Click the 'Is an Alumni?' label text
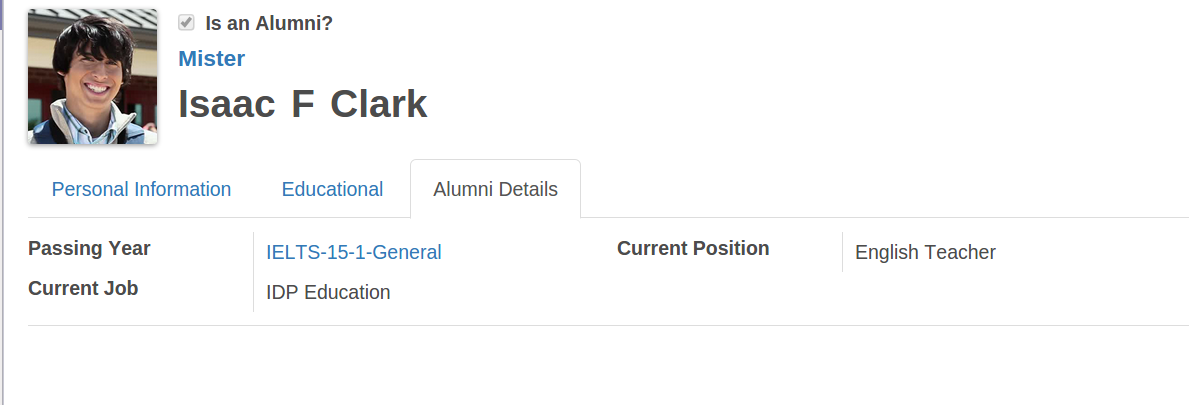Image resolution: width=1197 pixels, height=405 pixels. 269,23
